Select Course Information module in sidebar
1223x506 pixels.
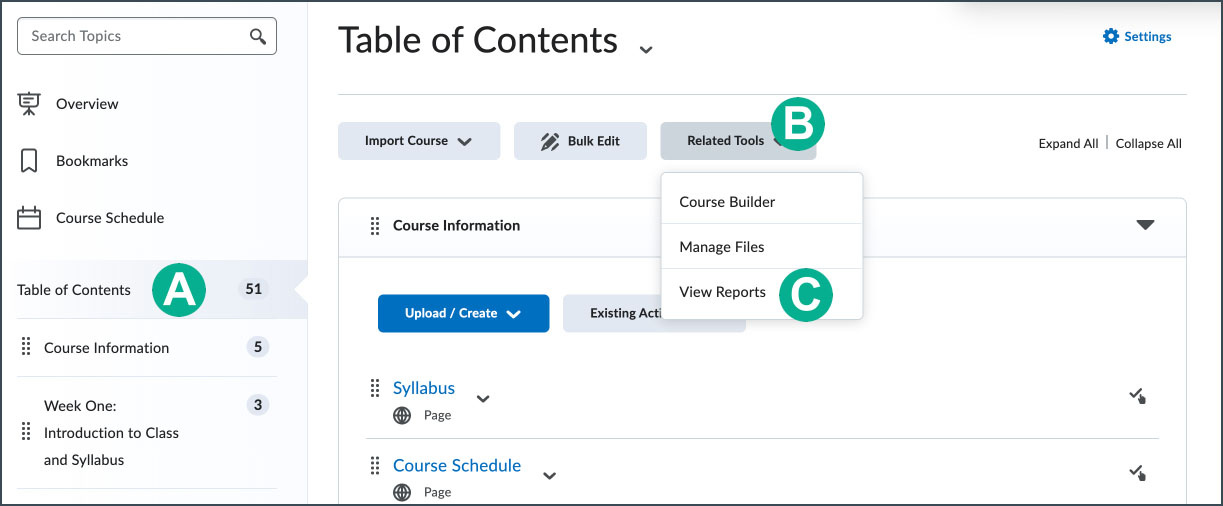(107, 348)
